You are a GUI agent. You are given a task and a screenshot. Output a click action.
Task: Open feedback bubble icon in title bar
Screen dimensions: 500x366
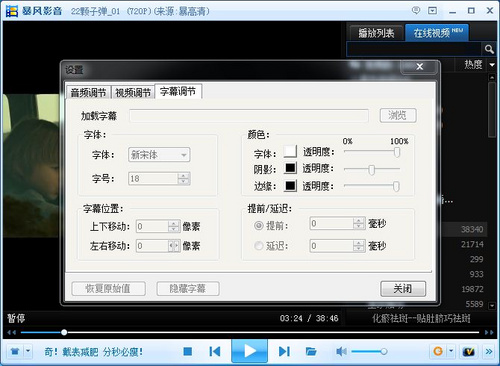[416, 10]
